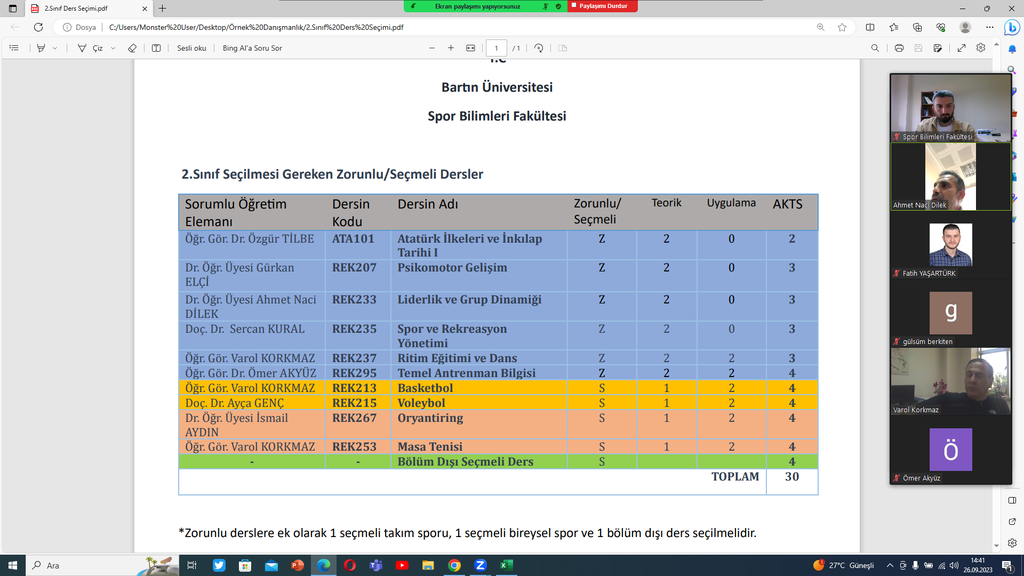Open the PDF search magnifier icon
Image resolution: width=1024 pixels, height=576 pixels.
pyautogui.click(x=875, y=48)
